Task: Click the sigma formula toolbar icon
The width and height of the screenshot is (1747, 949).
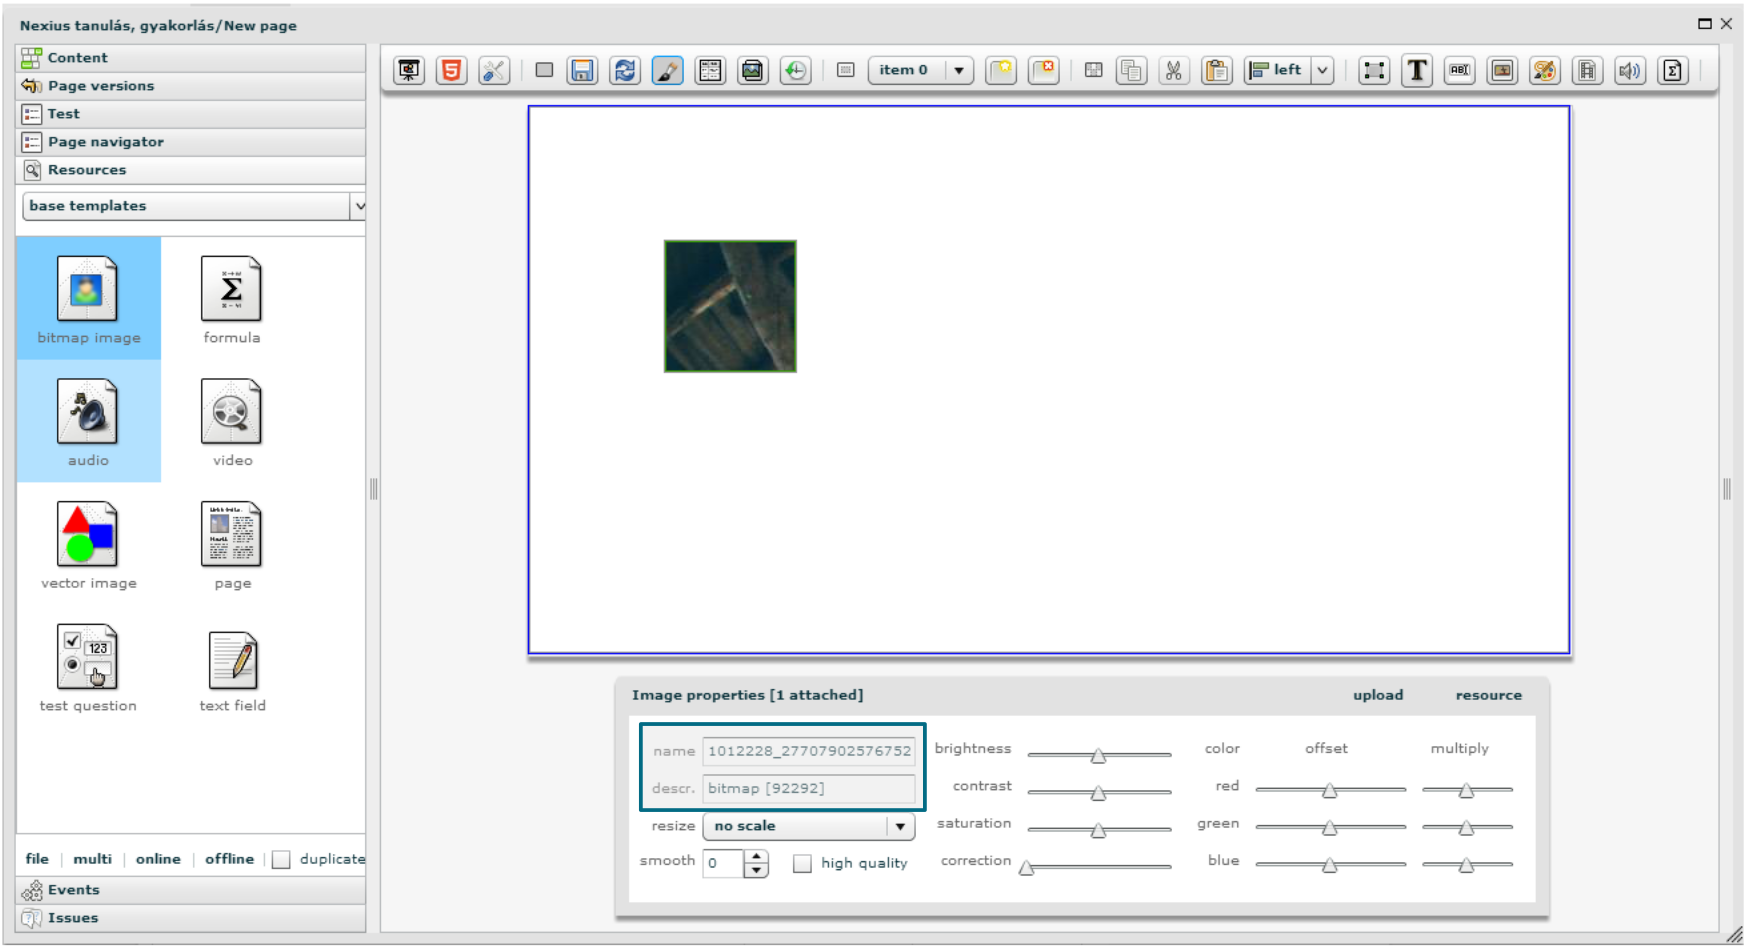Action: point(1673,70)
